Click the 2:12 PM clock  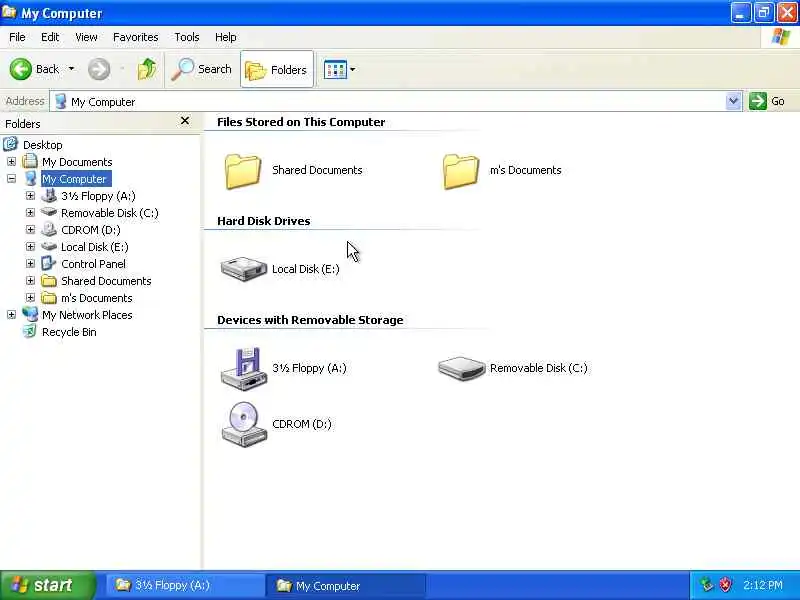click(763, 585)
